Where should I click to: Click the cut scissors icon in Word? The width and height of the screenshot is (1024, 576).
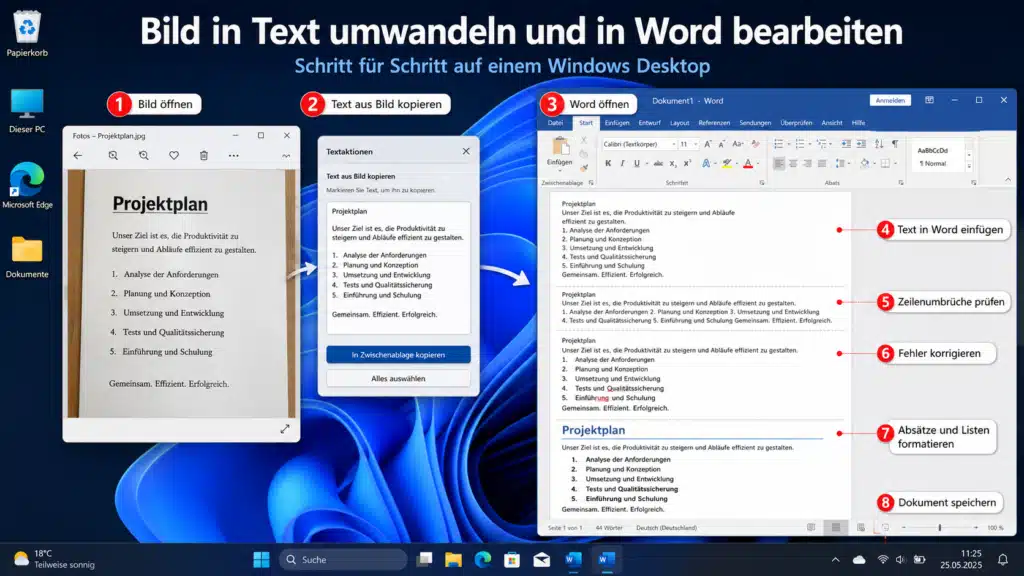(584, 140)
